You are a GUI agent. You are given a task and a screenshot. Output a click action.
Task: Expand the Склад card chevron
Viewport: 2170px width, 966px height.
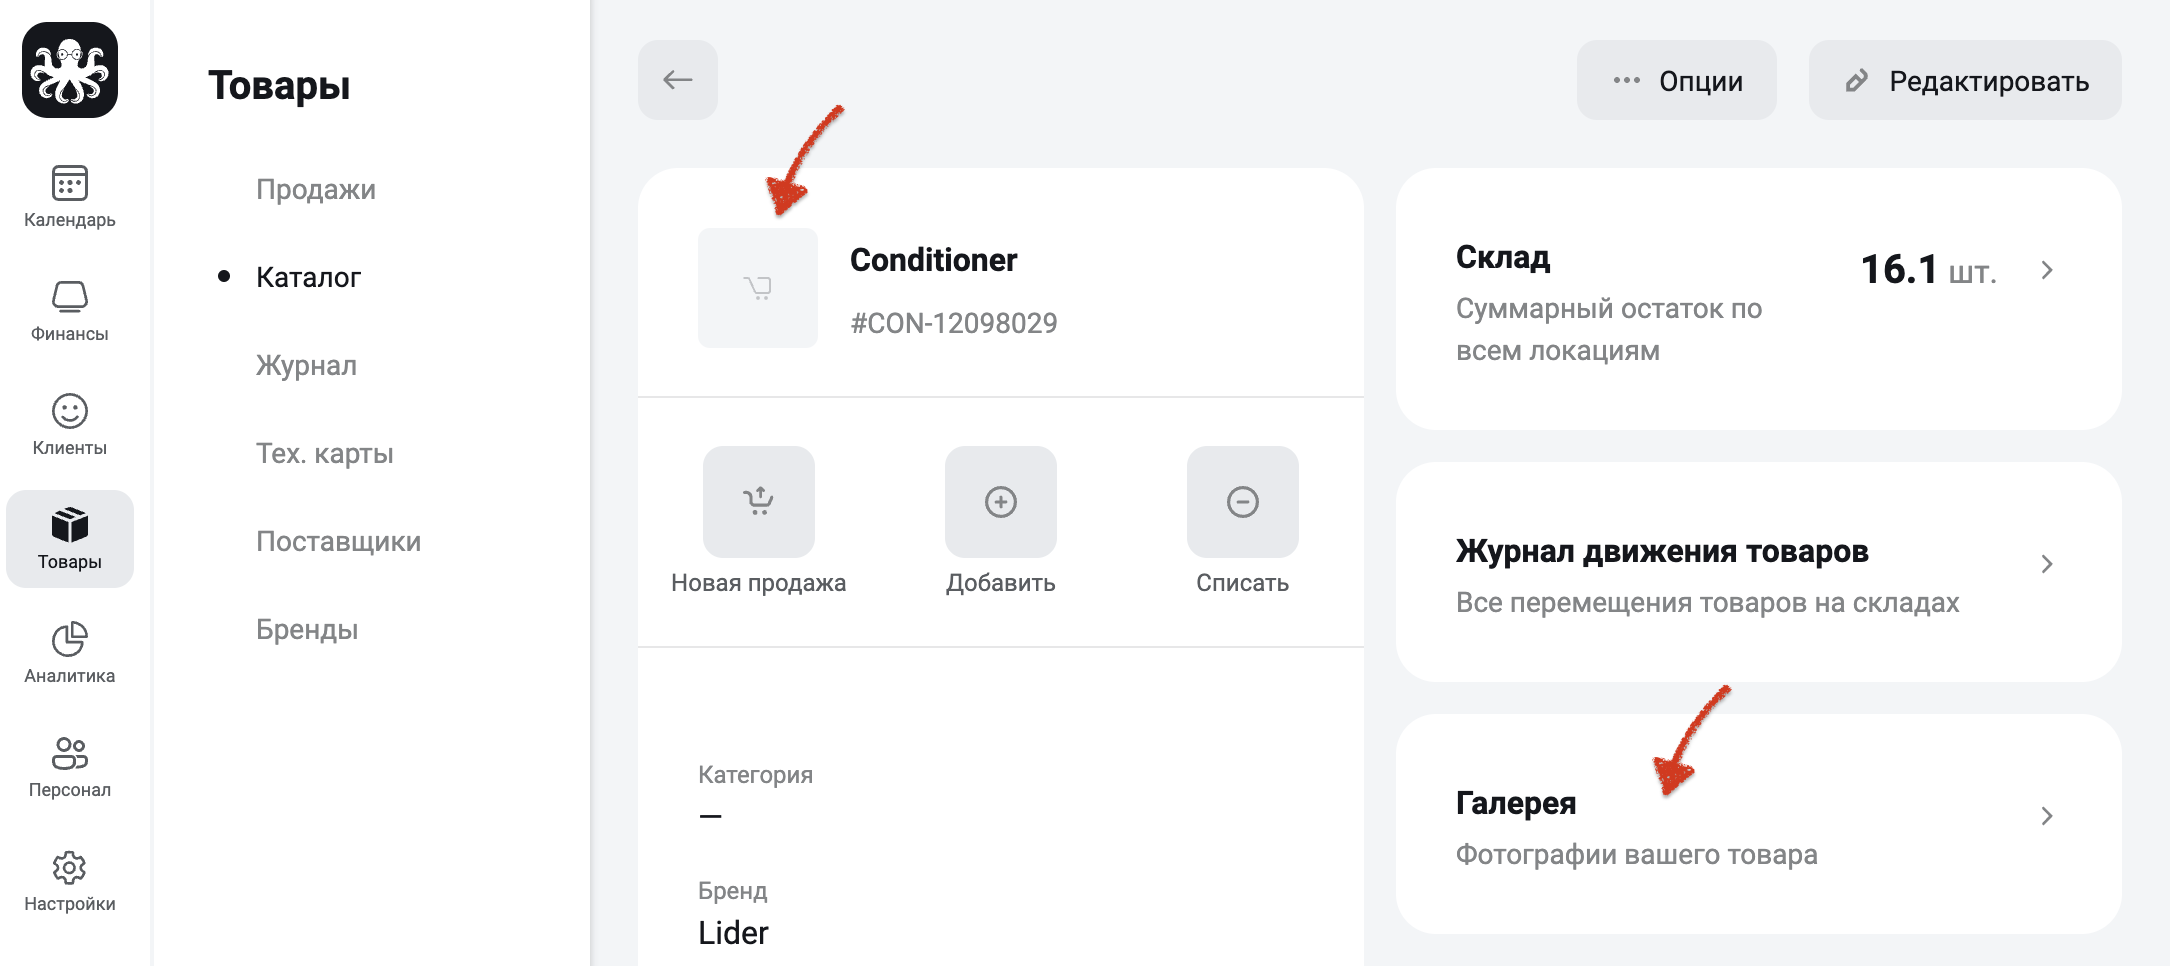point(2047,270)
